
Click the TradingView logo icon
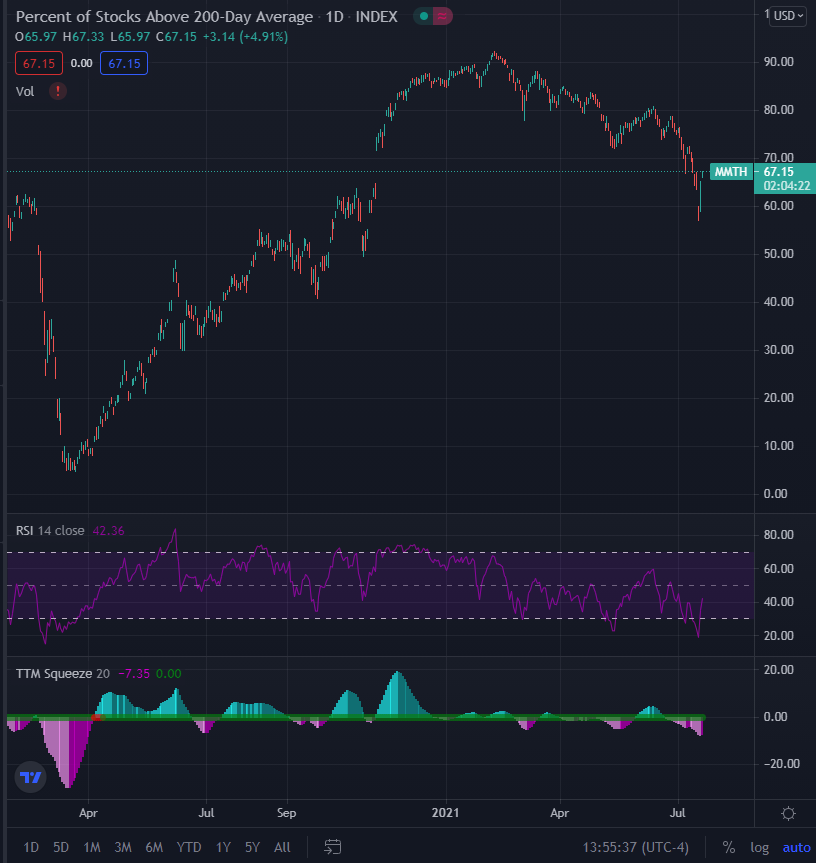click(x=30, y=777)
